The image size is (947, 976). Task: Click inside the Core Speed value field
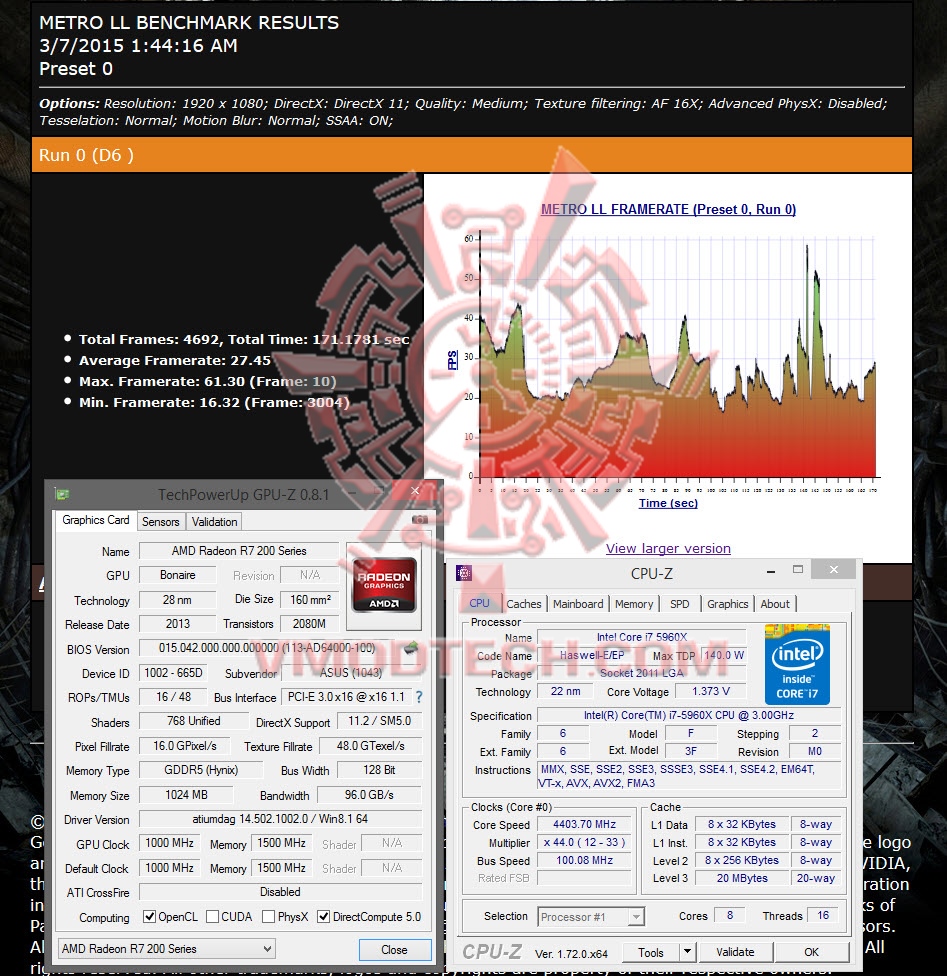[583, 824]
